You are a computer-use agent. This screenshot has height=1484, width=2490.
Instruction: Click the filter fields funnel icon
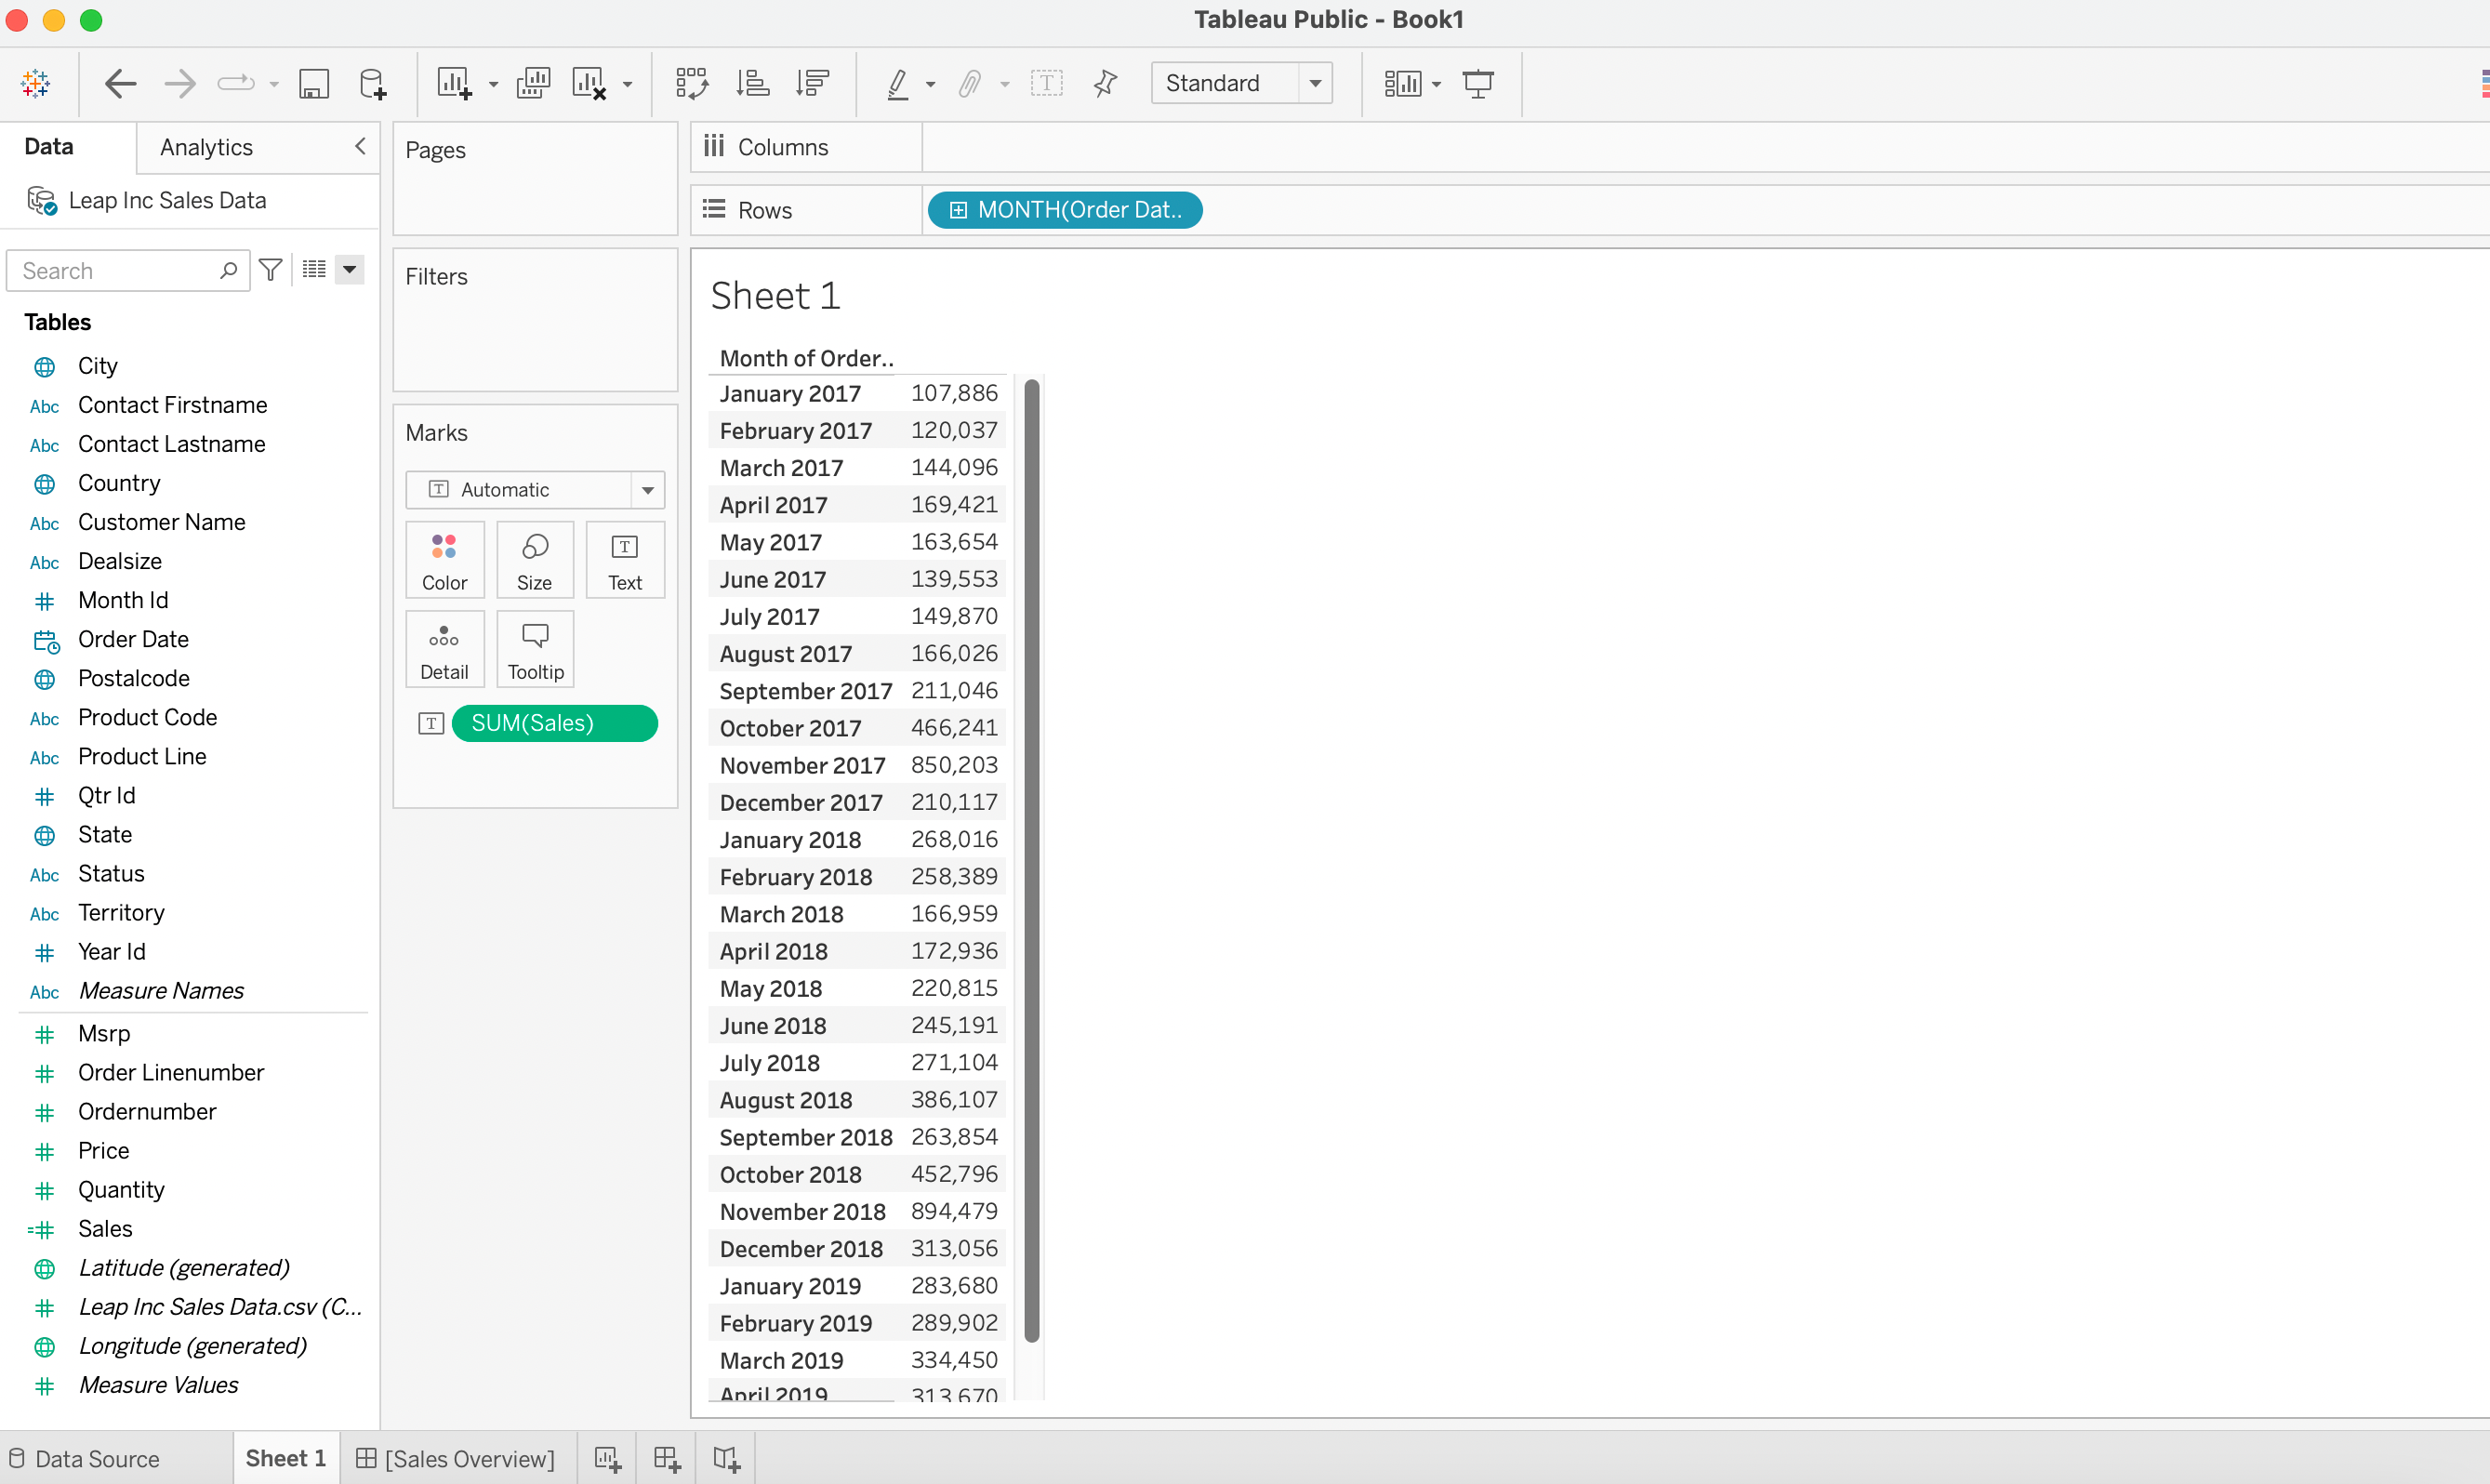tap(270, 270)
